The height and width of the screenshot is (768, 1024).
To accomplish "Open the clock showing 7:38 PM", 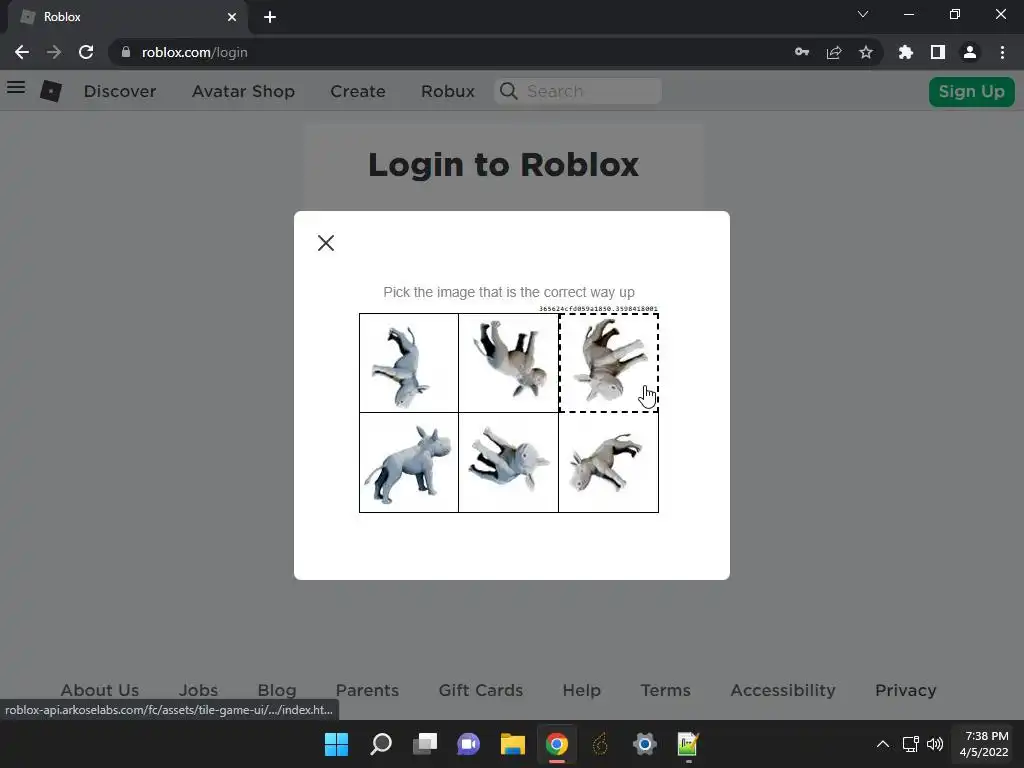I will point(984,744).
